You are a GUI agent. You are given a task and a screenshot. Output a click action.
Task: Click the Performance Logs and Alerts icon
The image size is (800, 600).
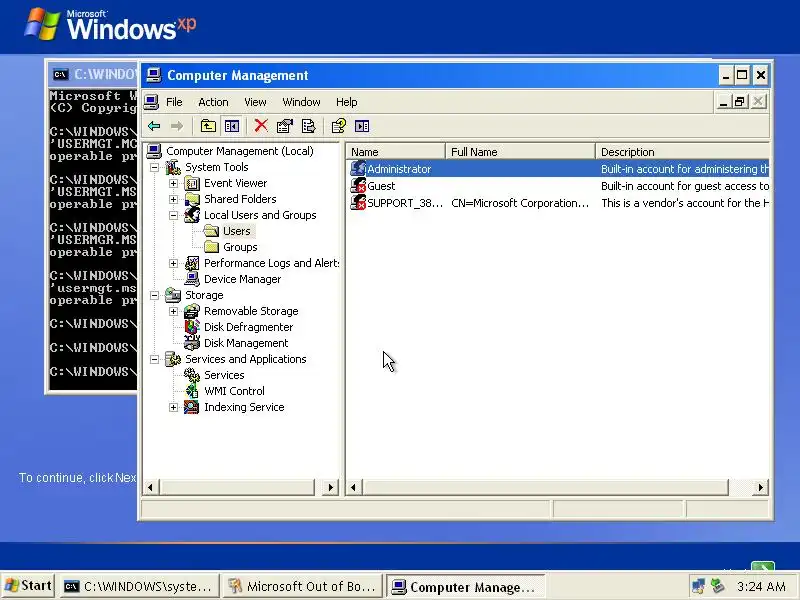tap(192, 263)
